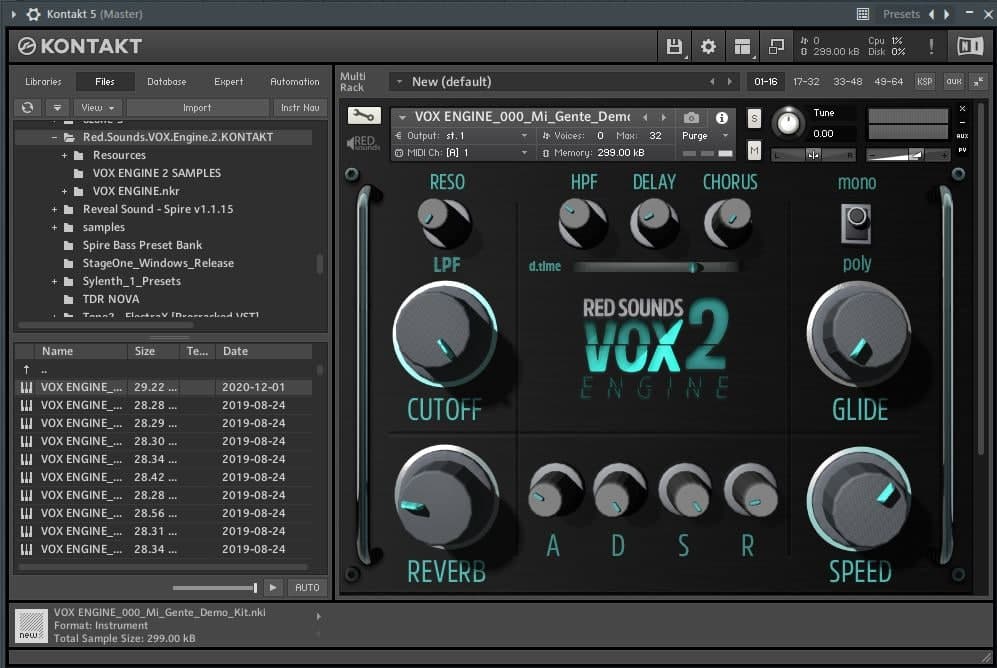997x668 pixels.
Task: Click the NI logo in the header
Action: [970, 46]
